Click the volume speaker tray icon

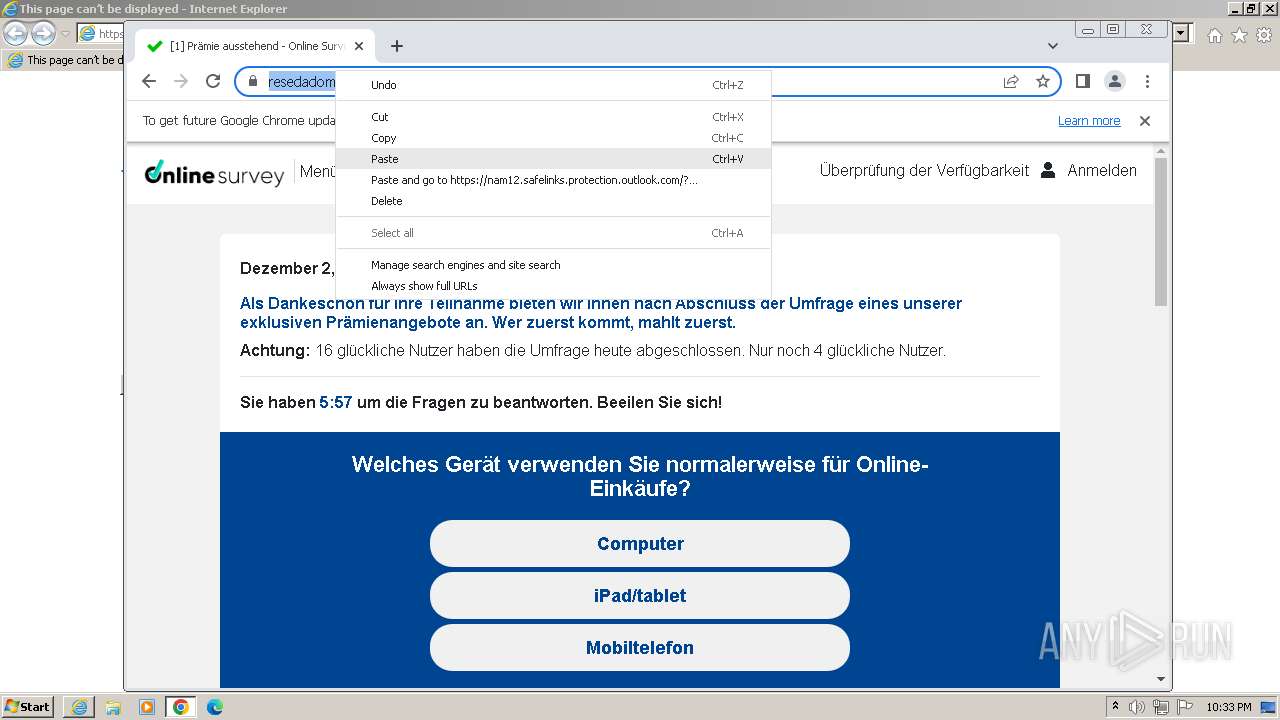pyautogui.click(x=1137, y=707)
